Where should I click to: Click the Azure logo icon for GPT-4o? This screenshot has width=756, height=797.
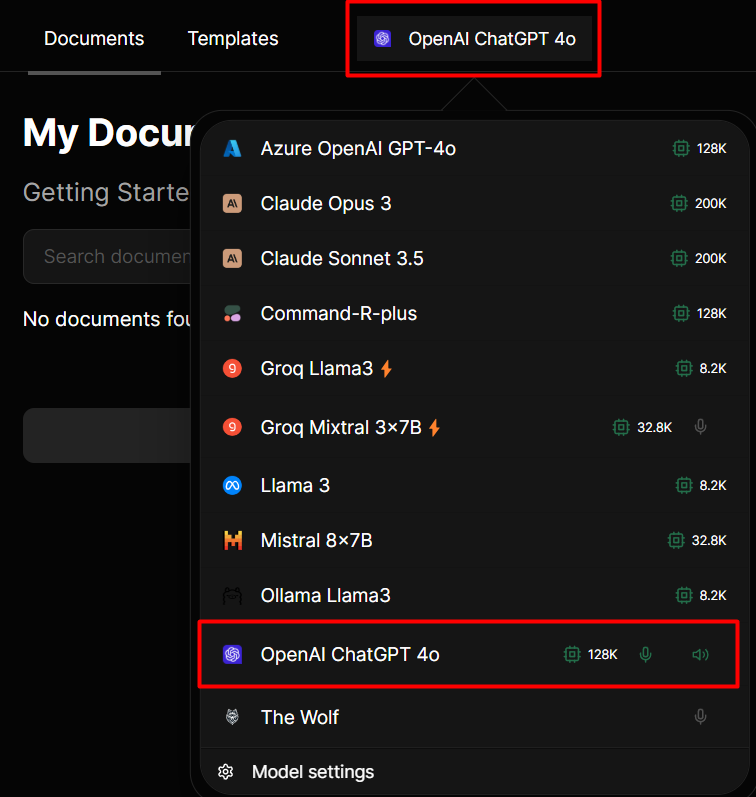pos(232,149)
